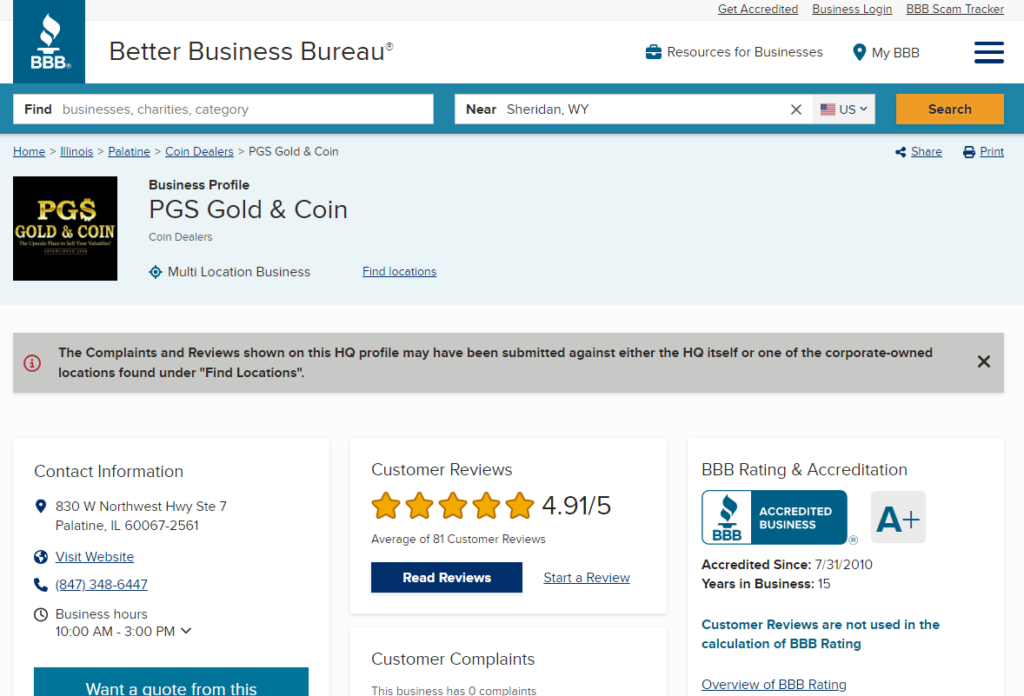The height and width of the screenshot is (696, 1024).
Task: Click the Read Reviews button
Action: [x=447, y=578]
